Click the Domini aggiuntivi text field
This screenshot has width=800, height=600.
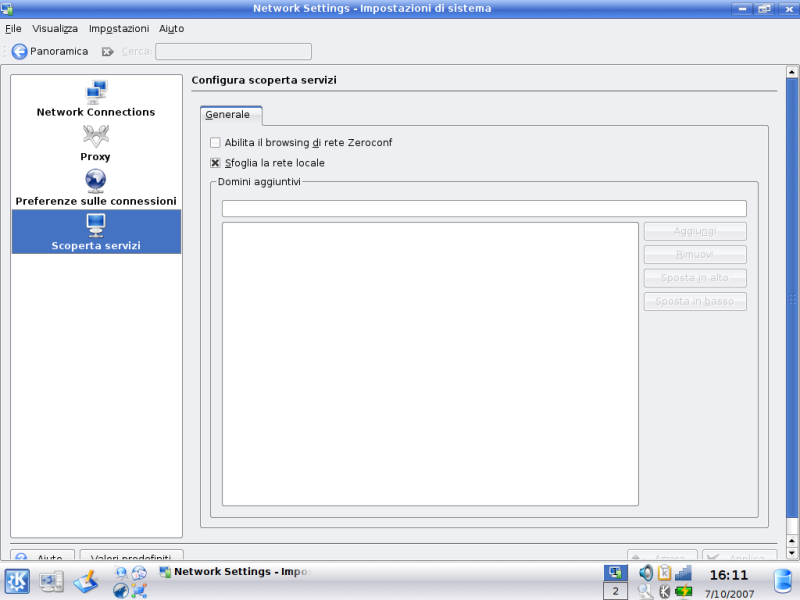tap(484, 208)
